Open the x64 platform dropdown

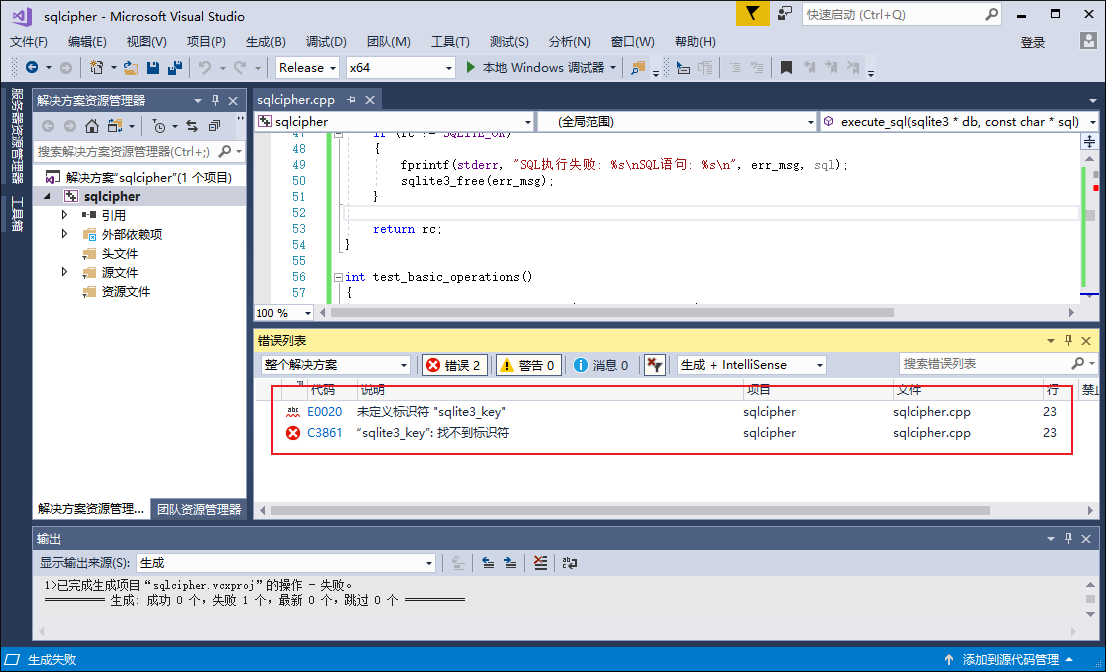(400, 68)
